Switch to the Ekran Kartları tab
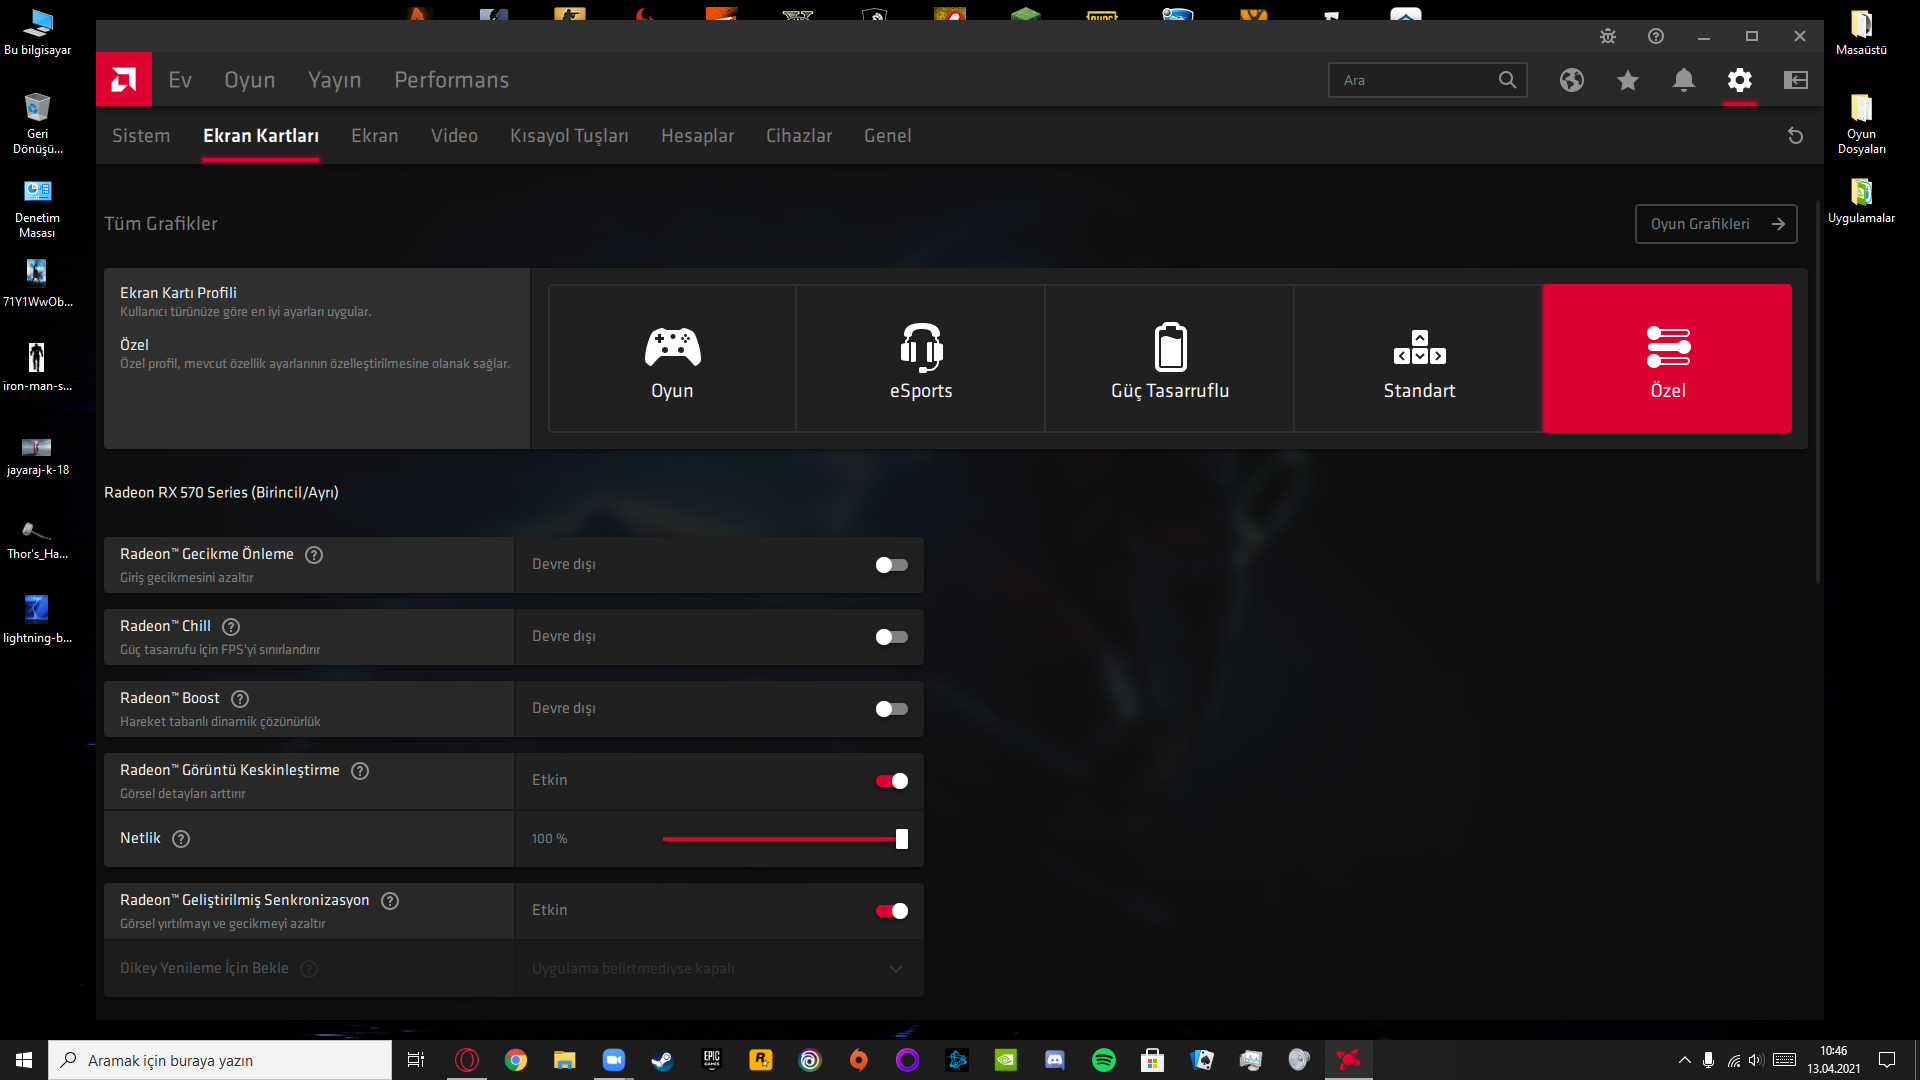This screenshot has height=1080, width=1920. point(261,136)
